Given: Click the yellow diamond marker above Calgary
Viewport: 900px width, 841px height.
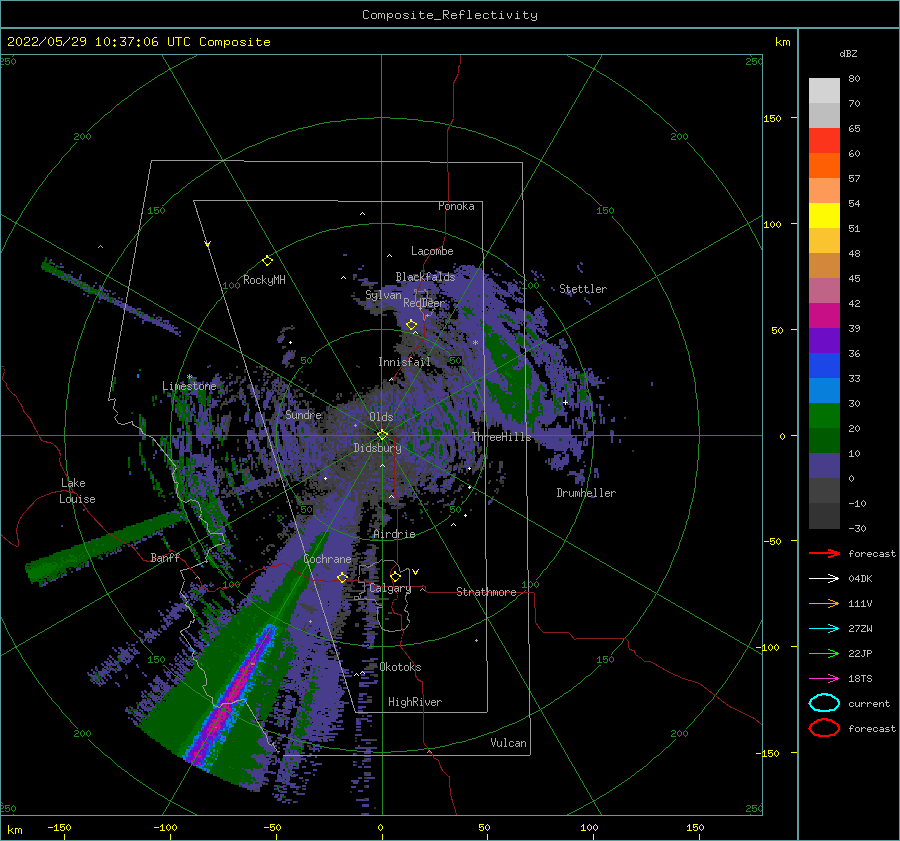Looking at the screenshot, I should click(x=395, y=576).
